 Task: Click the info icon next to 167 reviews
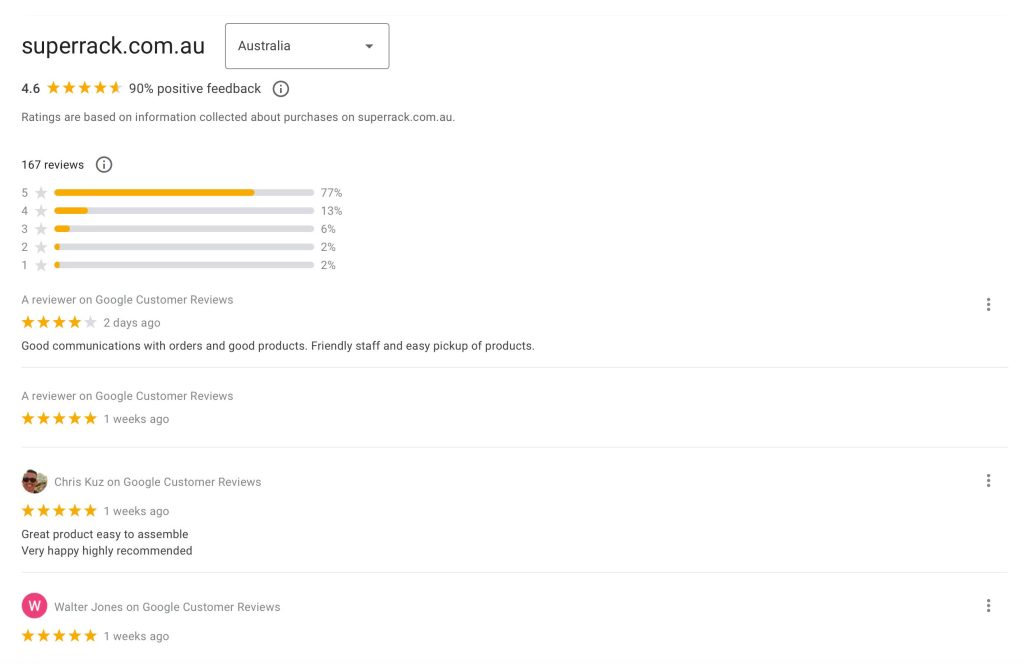(103, 164)
